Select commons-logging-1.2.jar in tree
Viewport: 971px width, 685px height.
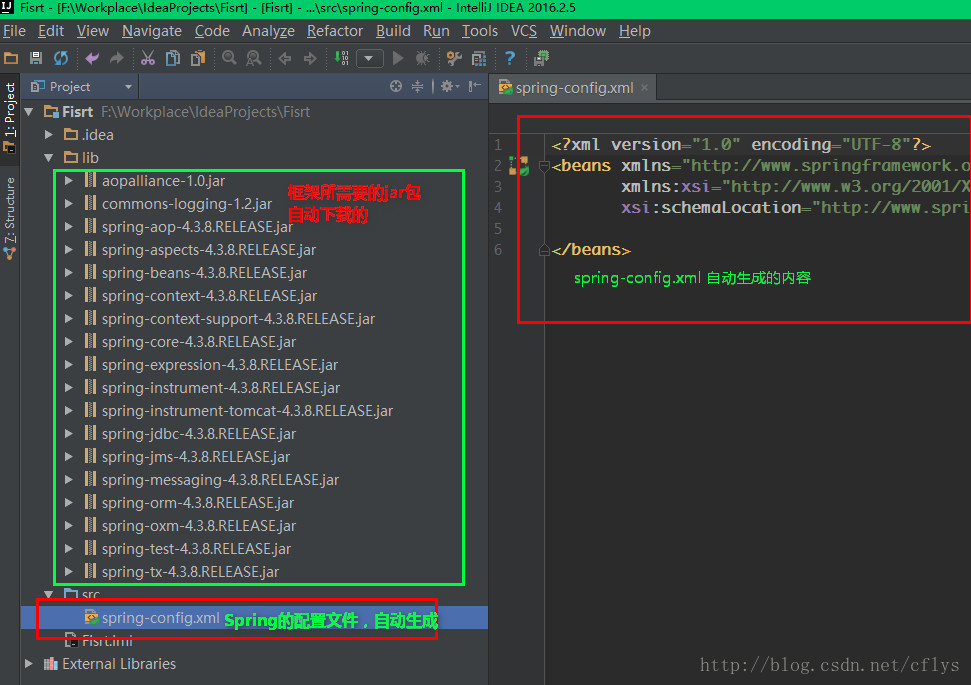point(187,204)
